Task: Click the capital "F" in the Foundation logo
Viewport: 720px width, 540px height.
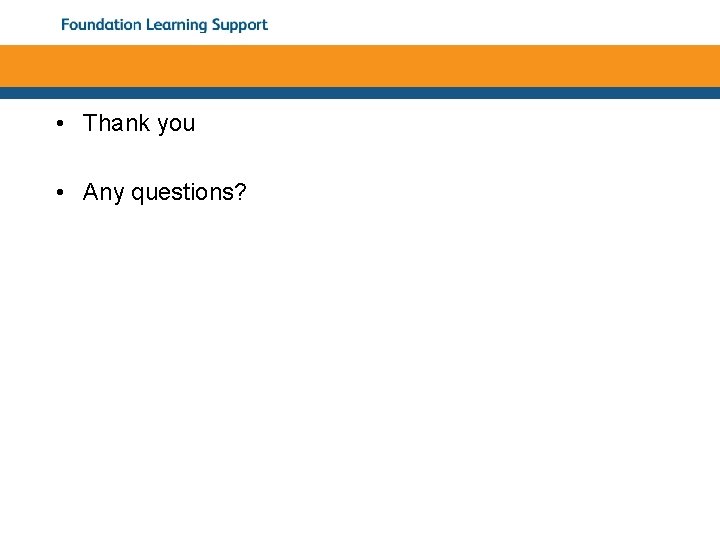Action: pyautogui.click(x=66, y=24)
